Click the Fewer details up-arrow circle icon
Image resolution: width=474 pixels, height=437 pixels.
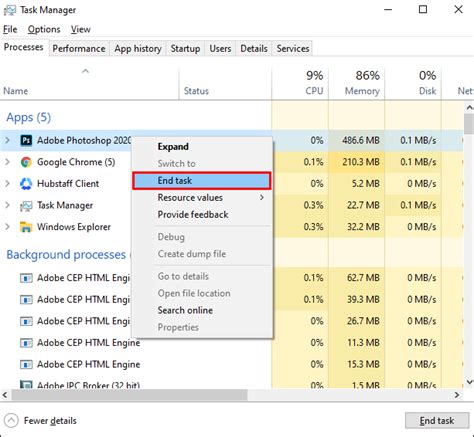[11, 421]
